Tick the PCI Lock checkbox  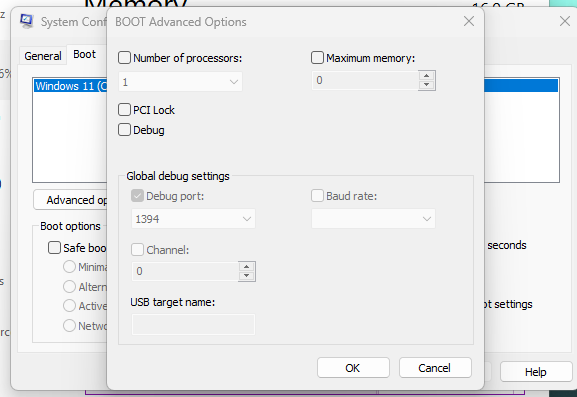point(124,110)
